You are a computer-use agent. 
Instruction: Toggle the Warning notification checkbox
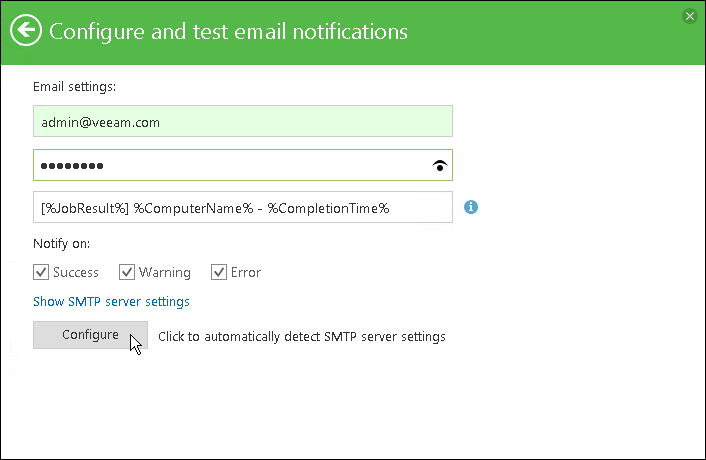click(127, 272)
